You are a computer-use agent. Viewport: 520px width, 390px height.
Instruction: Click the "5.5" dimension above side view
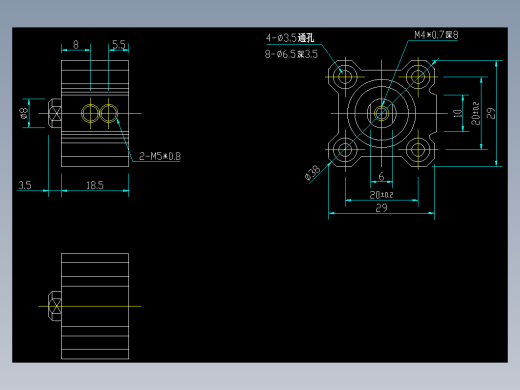tap(119, 44)
